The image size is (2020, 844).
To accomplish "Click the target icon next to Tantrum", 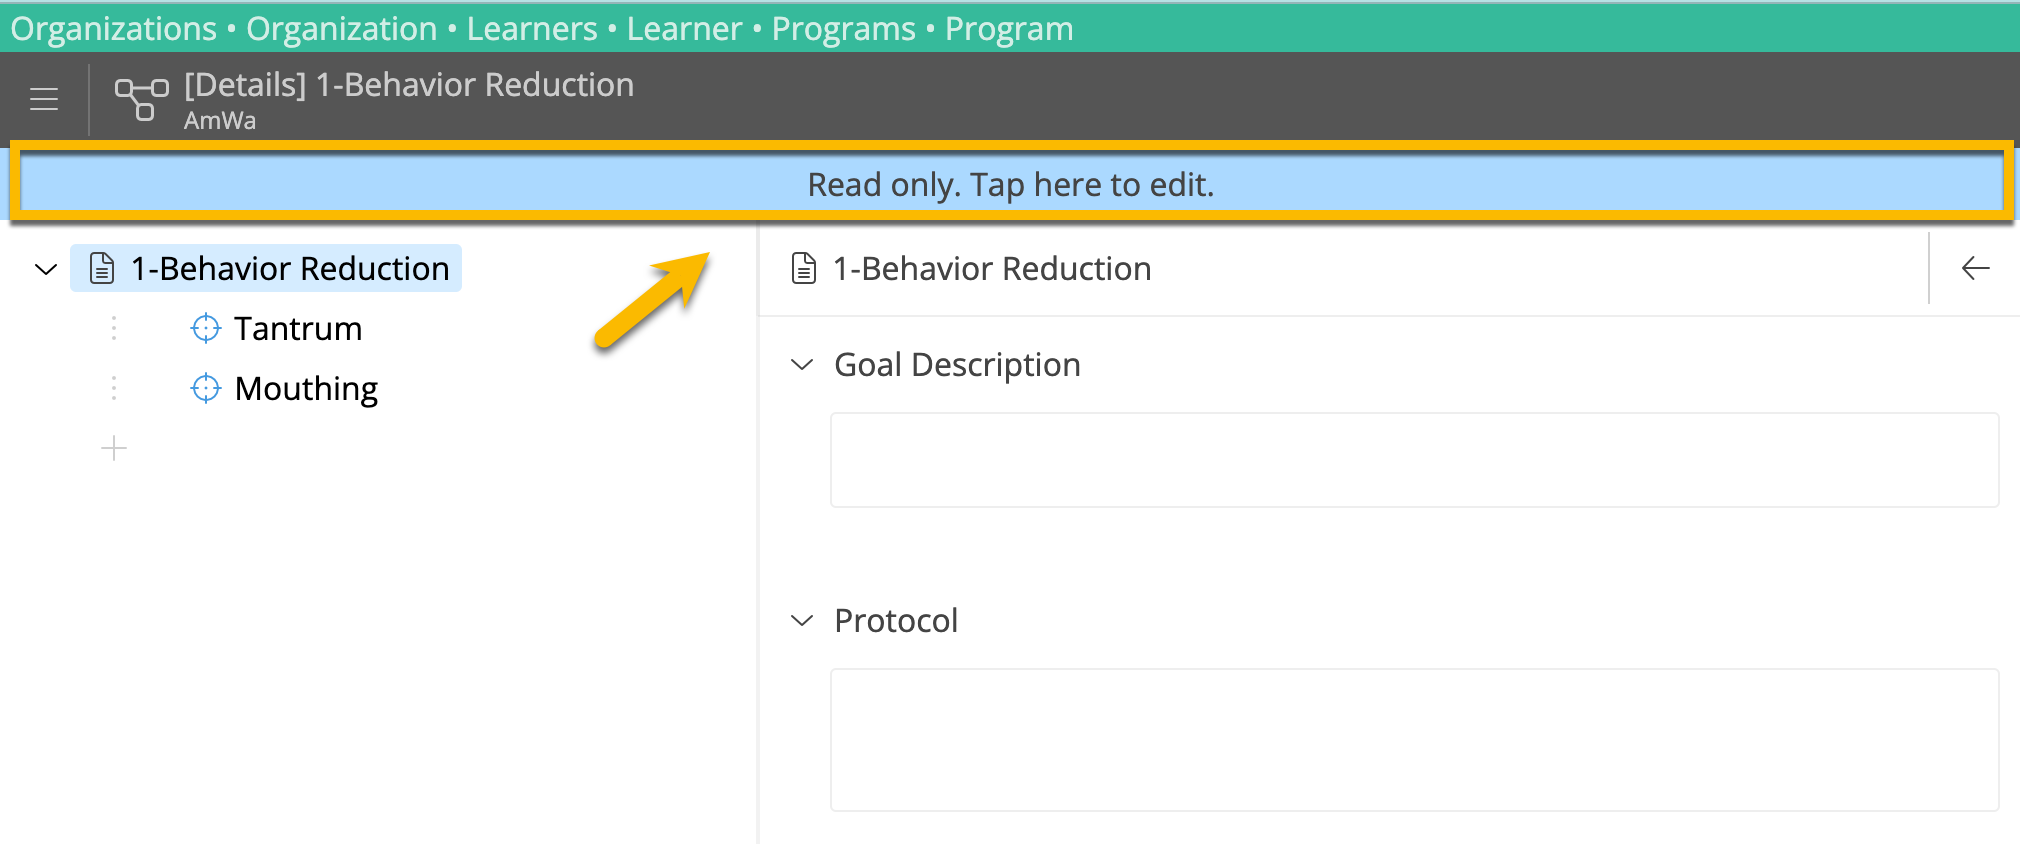I will [x=205, y=328].
